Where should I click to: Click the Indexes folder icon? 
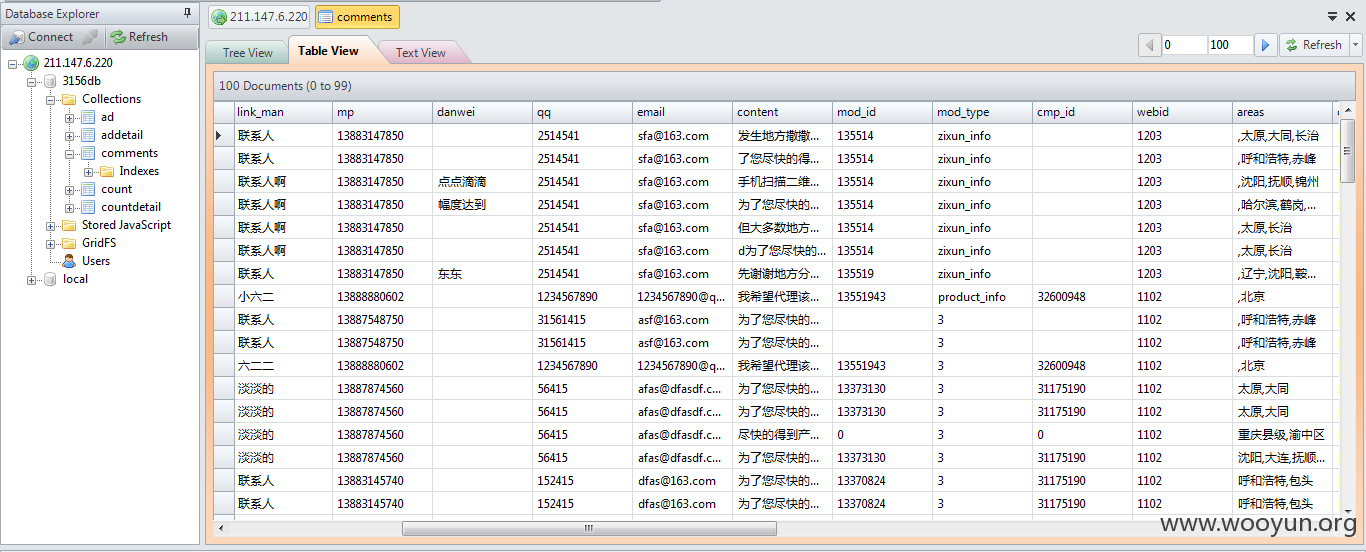click(107, 171)
